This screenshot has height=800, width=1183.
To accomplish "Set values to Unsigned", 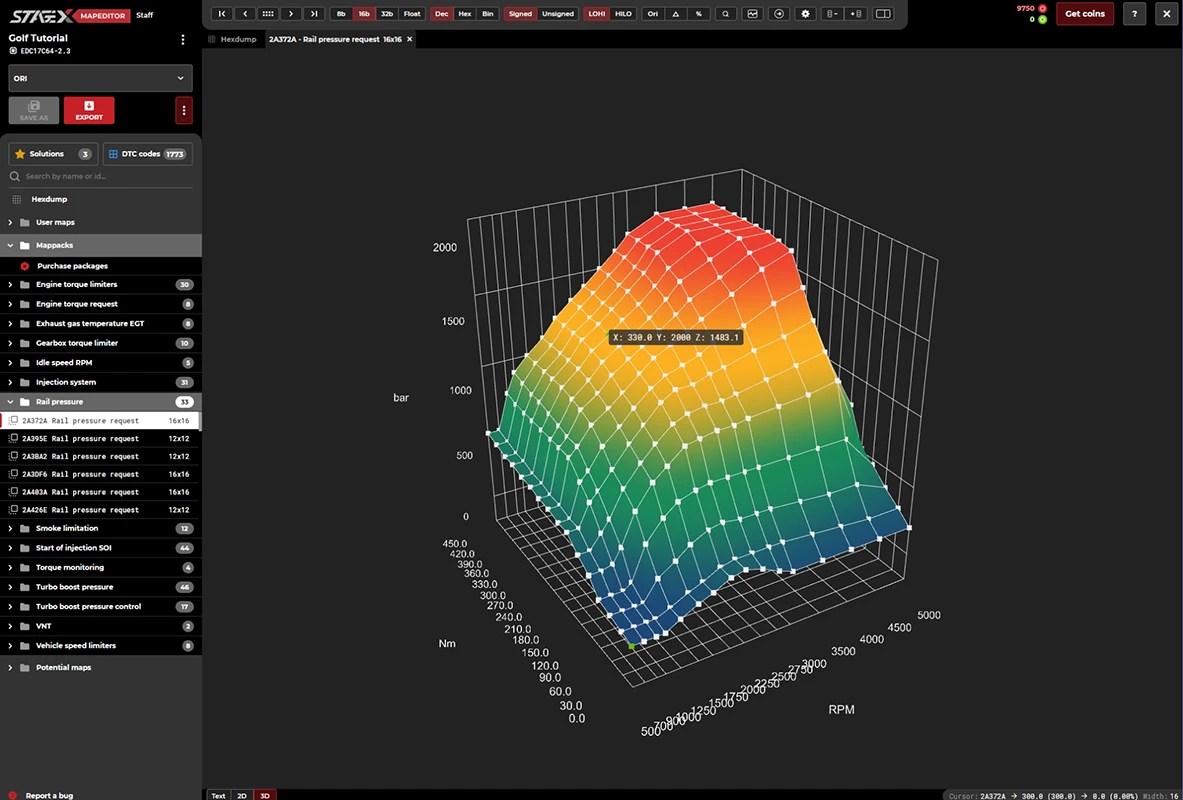I will click(558, 14).
